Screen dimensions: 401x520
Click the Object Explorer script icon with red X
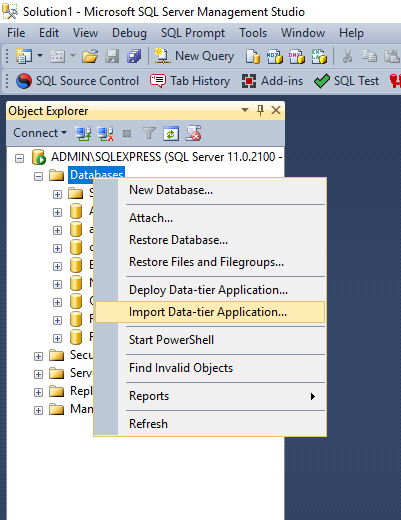tap(194, 133)
